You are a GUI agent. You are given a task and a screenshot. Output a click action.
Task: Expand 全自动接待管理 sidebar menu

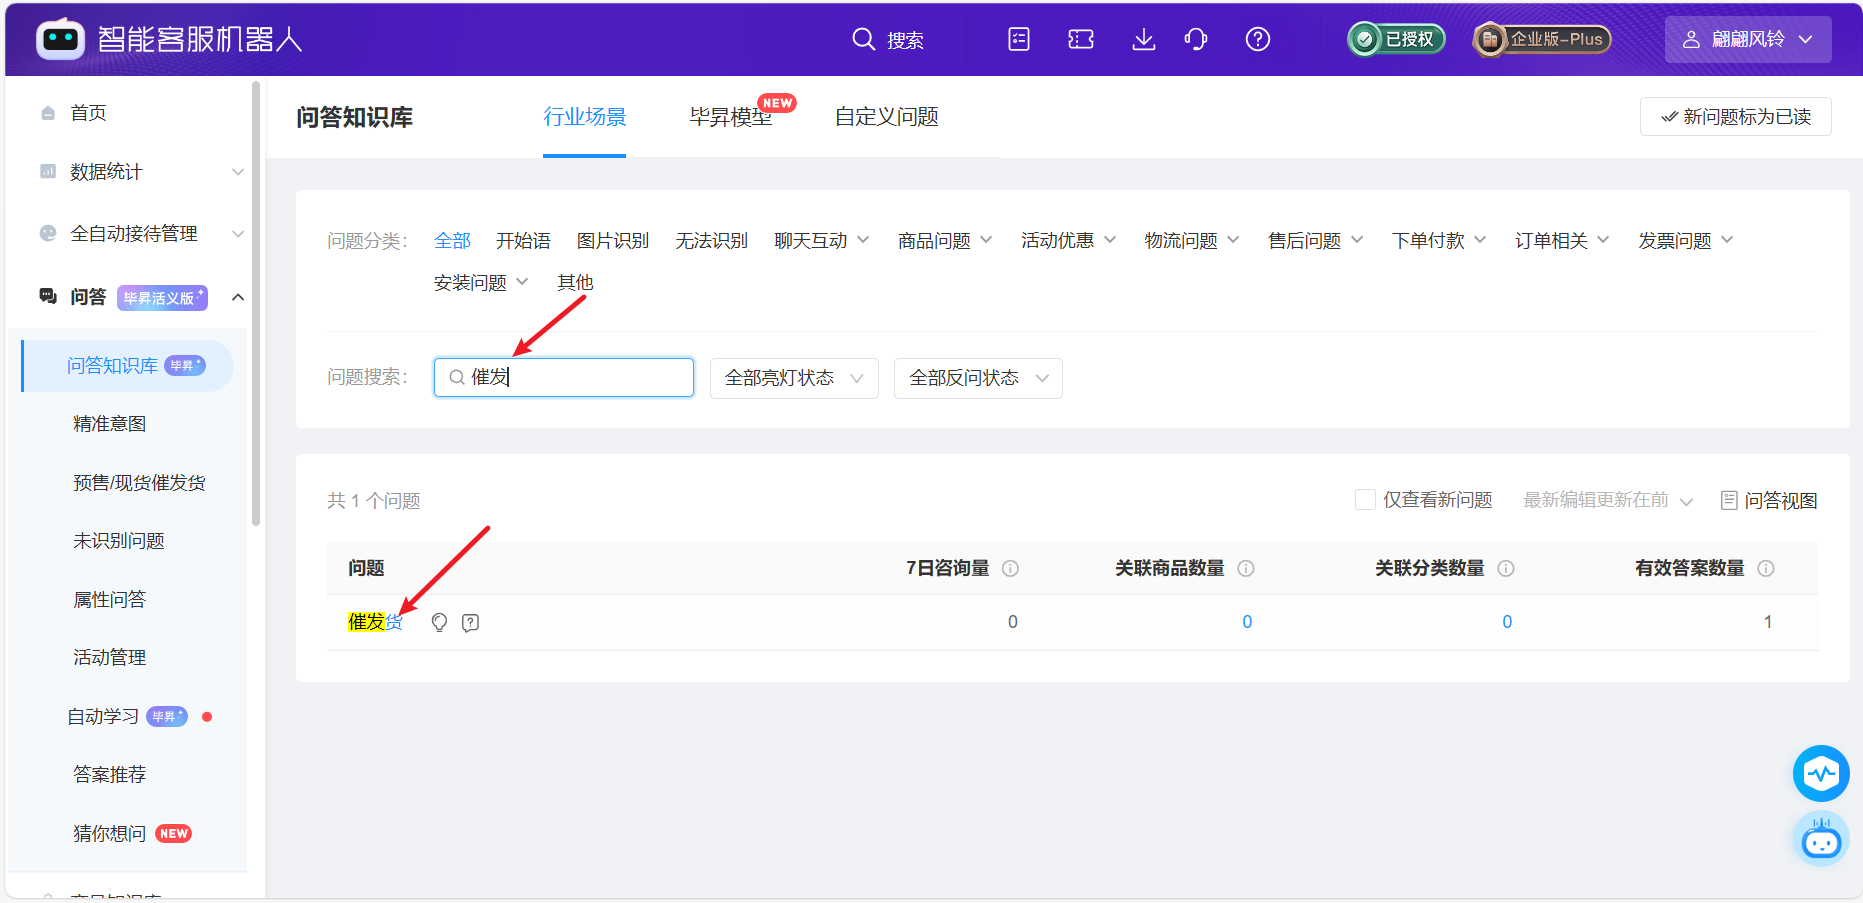coord(140,233)
